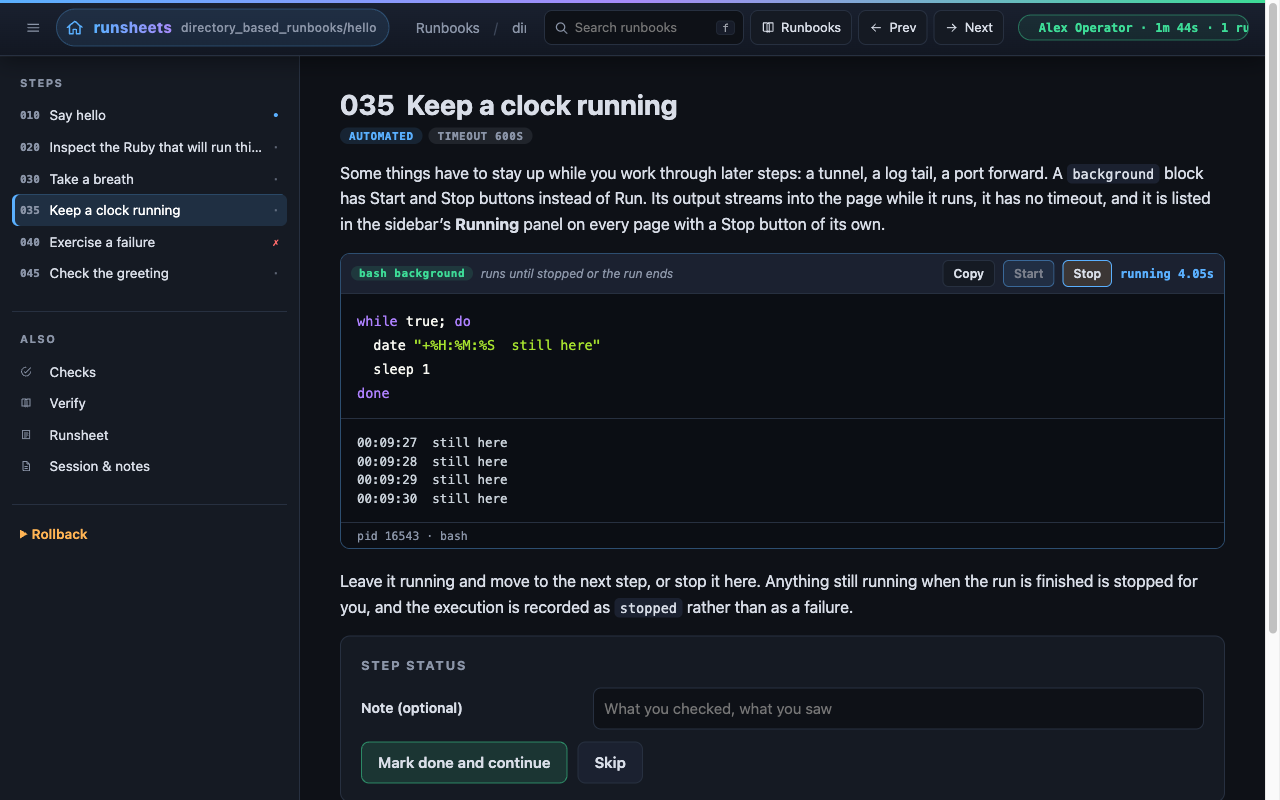Stop the running background block
This screenshot has width=1280, height=800.
tap(1087, 273)
